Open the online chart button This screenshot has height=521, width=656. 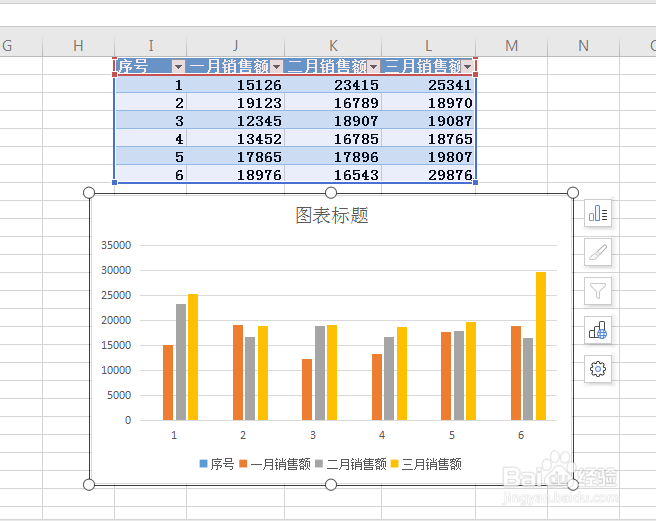tap(598, 330)
